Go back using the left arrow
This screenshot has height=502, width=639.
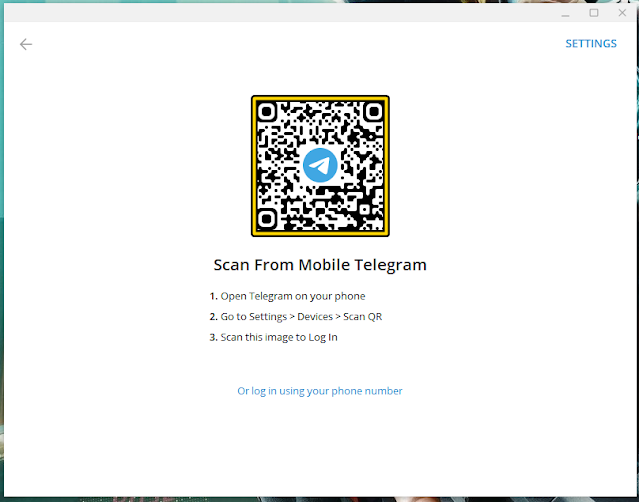coord(26,44)
